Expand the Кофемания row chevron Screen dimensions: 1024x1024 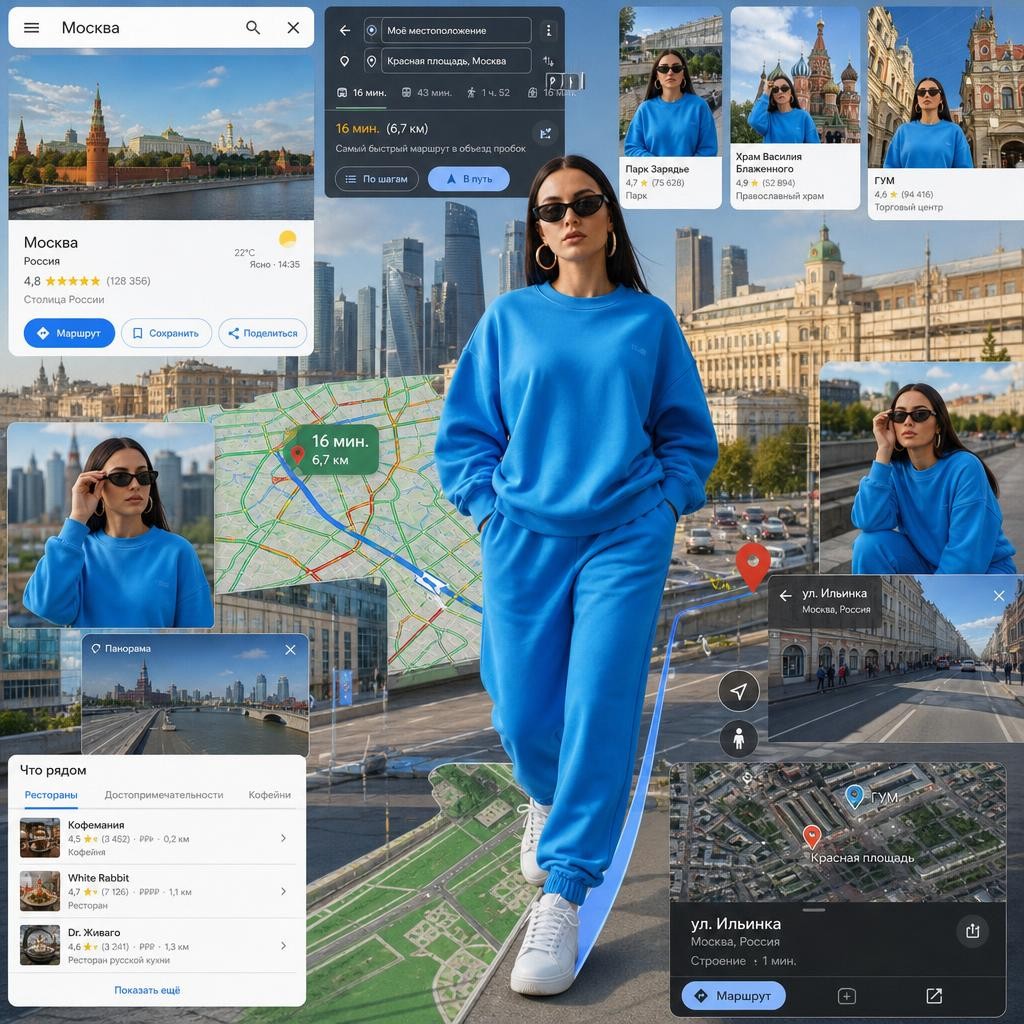(x=283, y=838)
